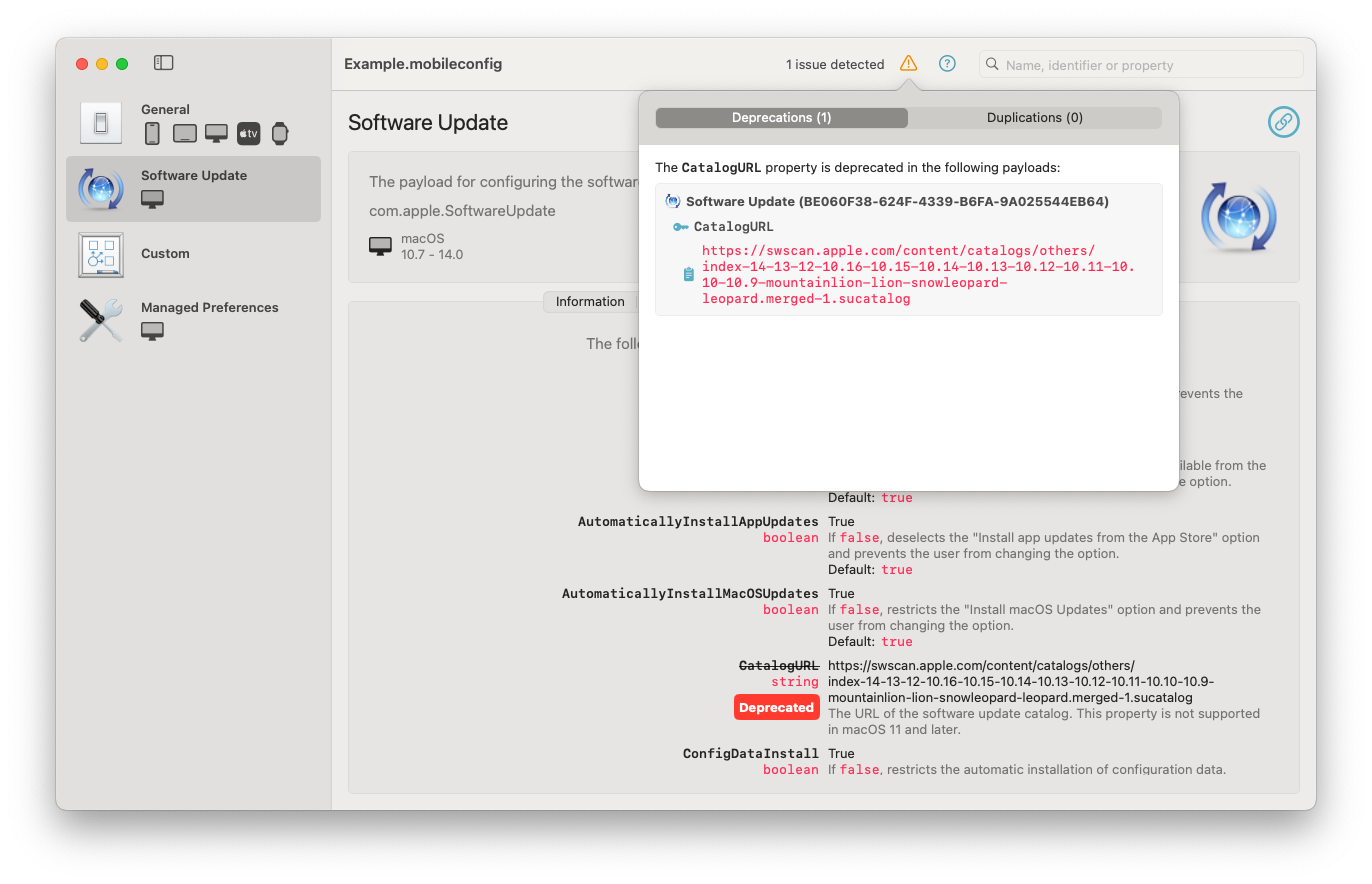Click the ConfigDataInstall property name
Screen dimensions: 1372x884
751,754
